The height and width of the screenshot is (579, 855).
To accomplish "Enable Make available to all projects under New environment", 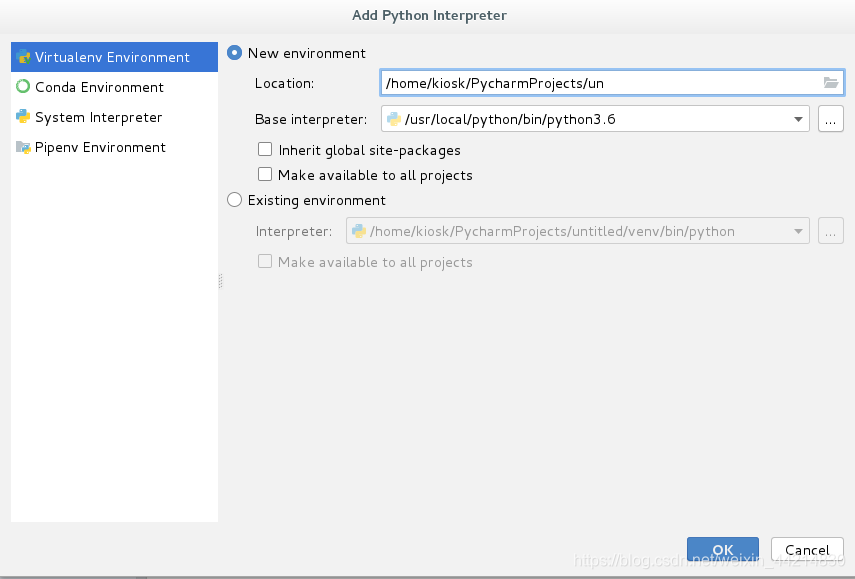I will coord(265,174).
